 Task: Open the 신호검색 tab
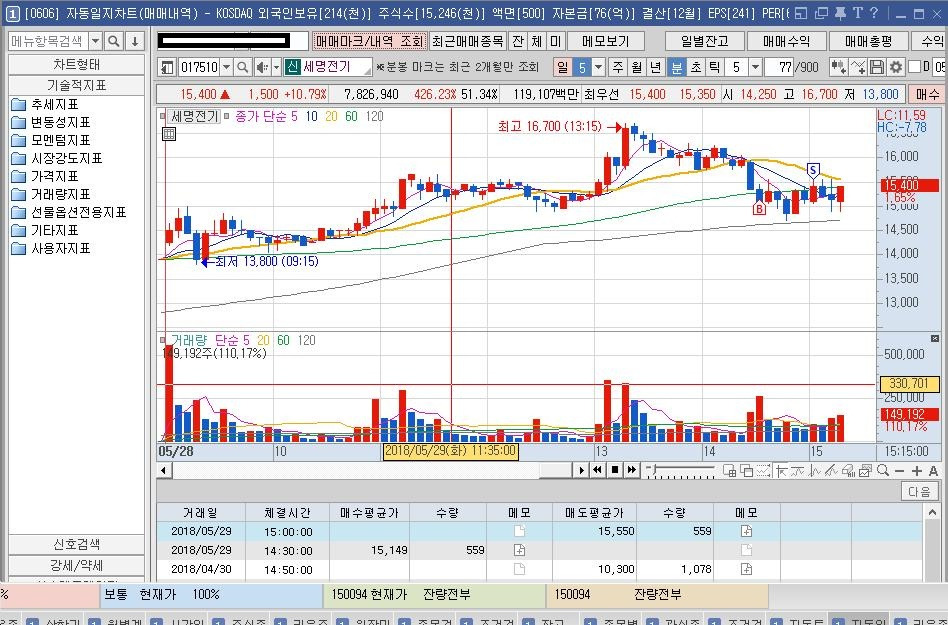[76, 544]
